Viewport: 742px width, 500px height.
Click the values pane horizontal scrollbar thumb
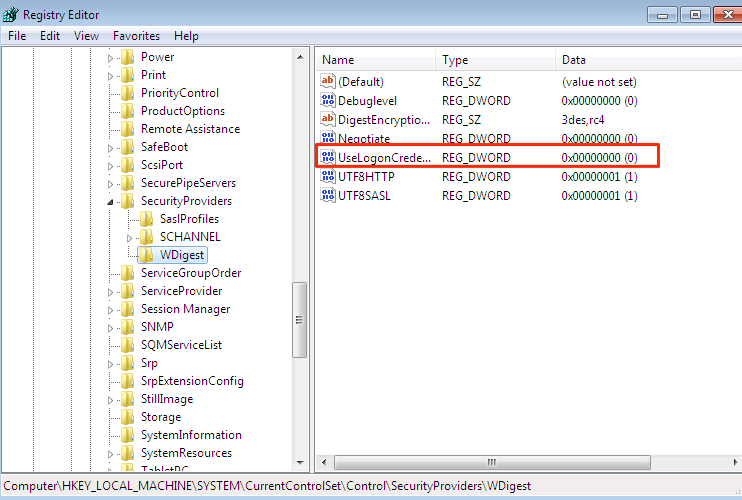(x=492, y=462)
